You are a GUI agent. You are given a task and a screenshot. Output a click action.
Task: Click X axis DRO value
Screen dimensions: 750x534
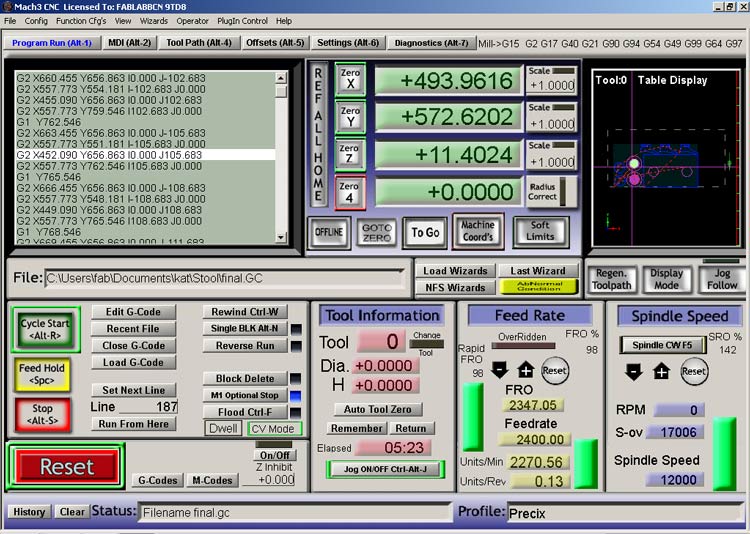(x=448, y=80)
